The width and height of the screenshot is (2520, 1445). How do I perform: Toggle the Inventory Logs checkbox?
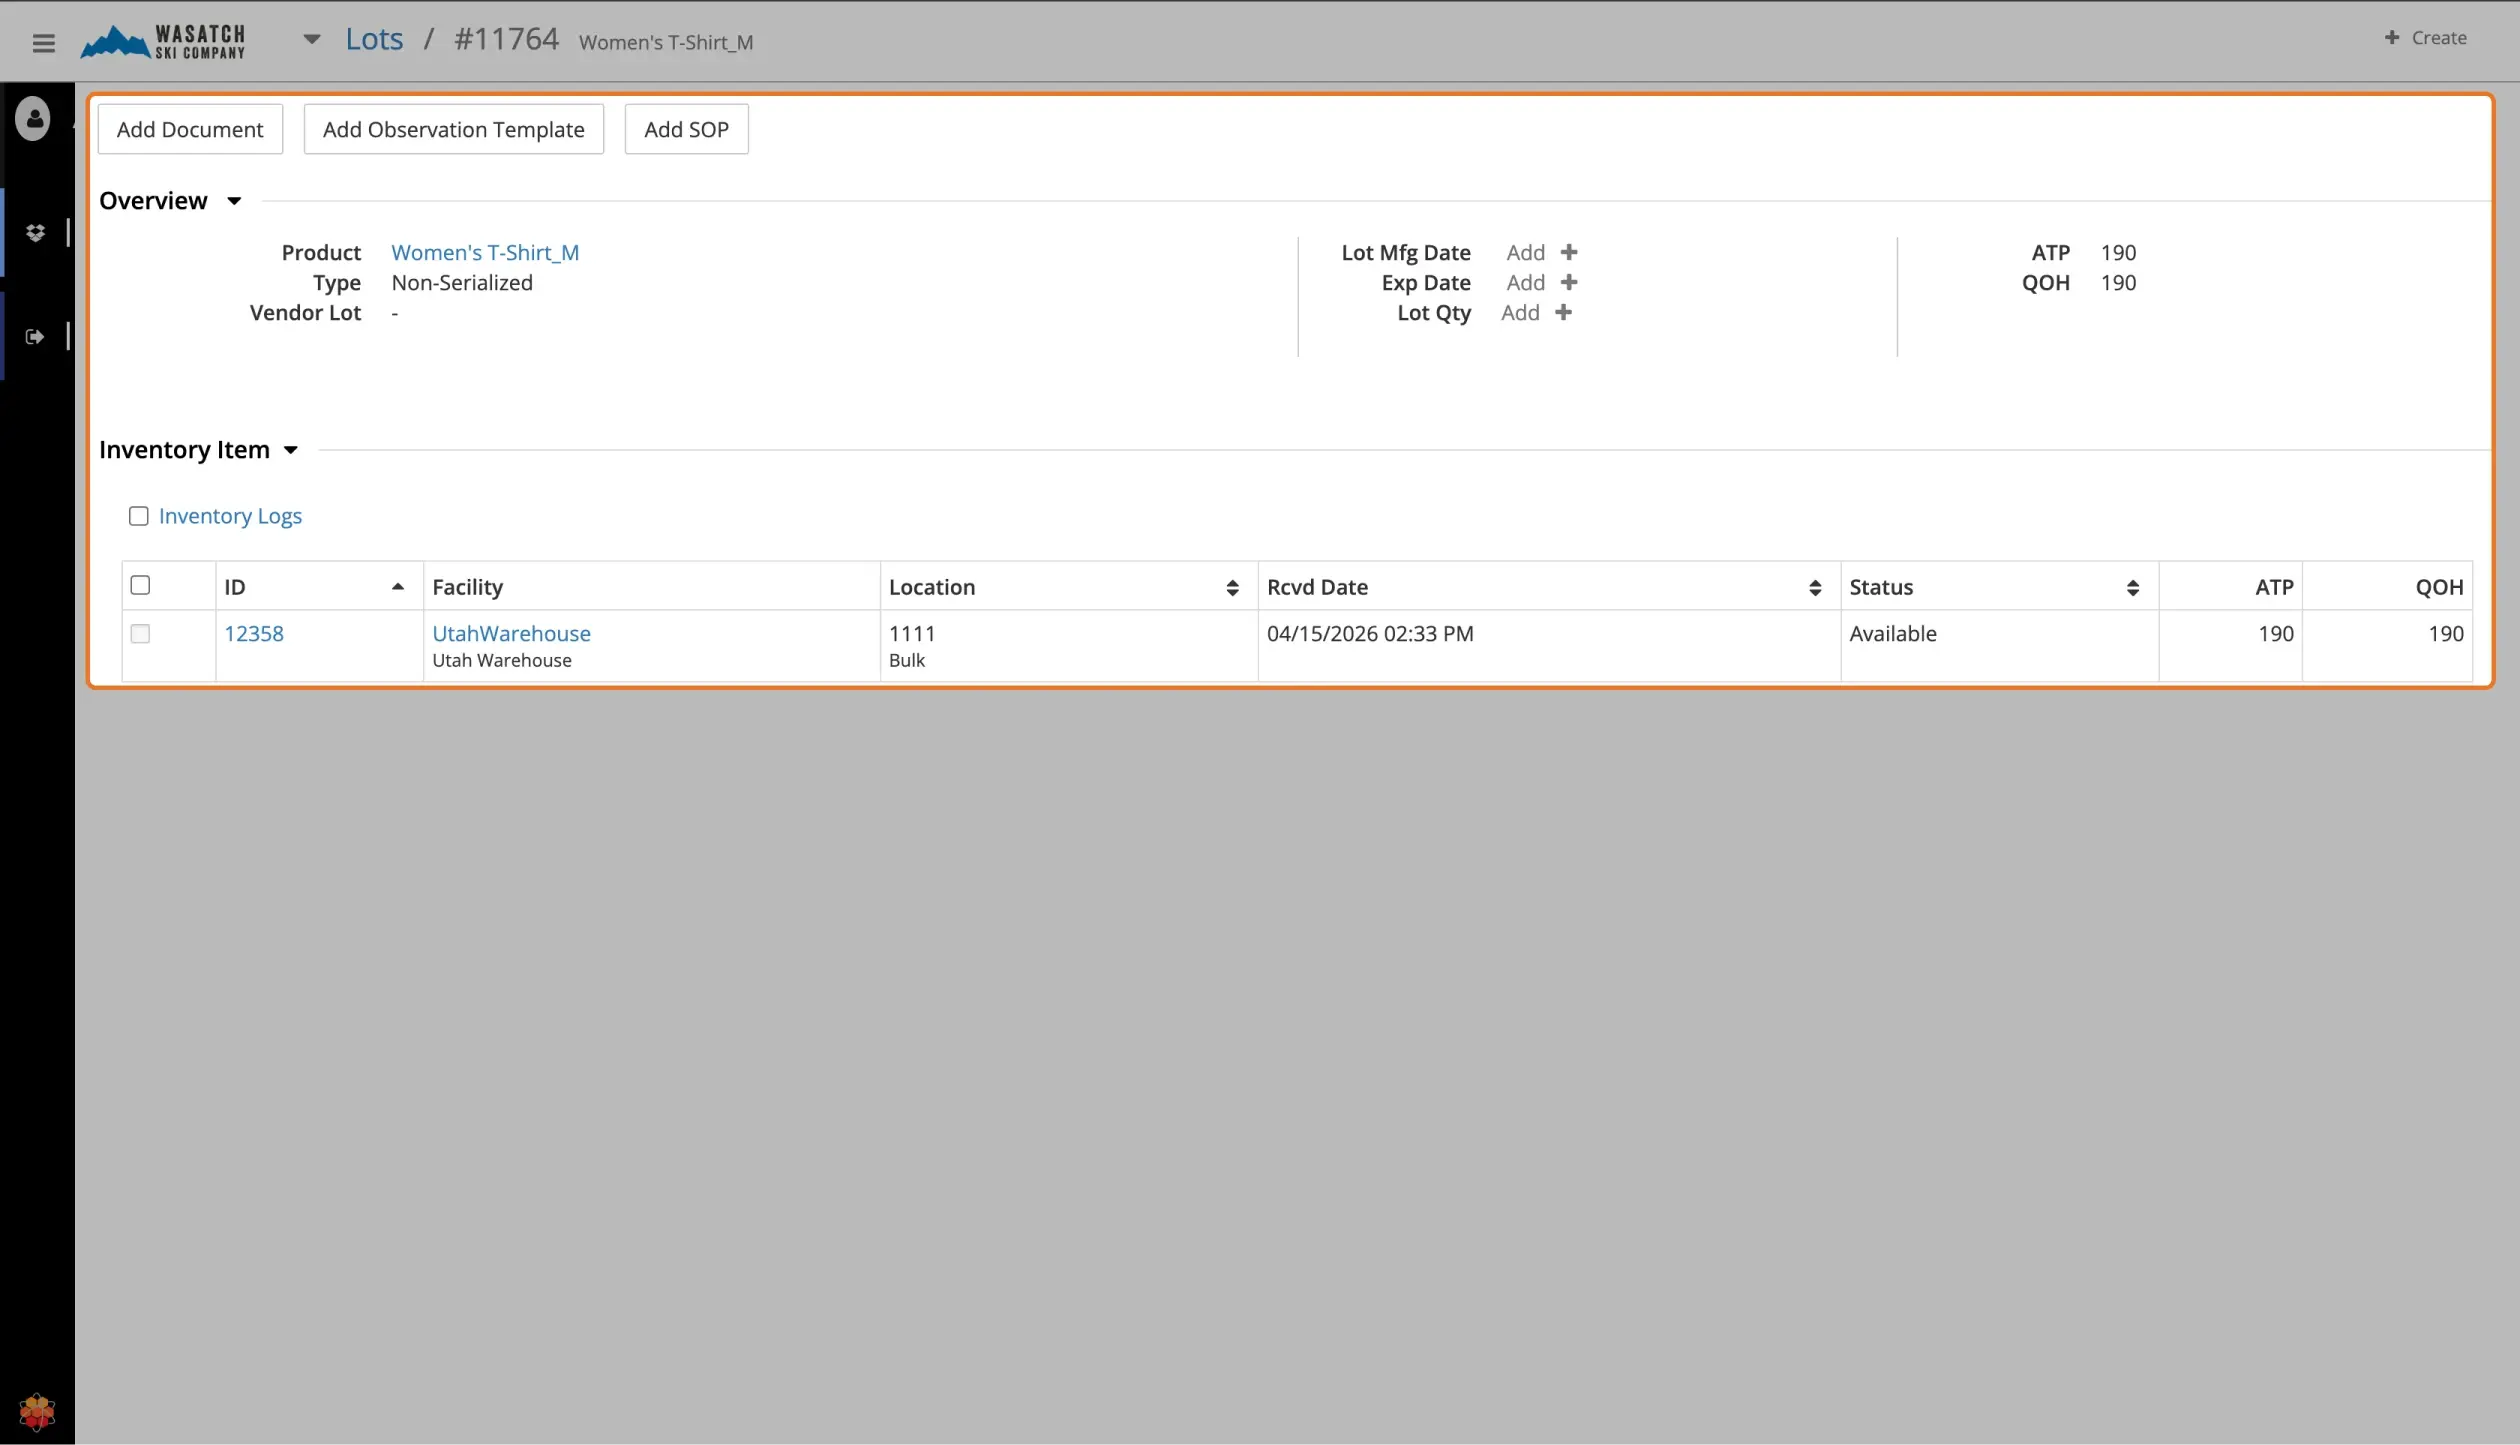click(139, 516)
